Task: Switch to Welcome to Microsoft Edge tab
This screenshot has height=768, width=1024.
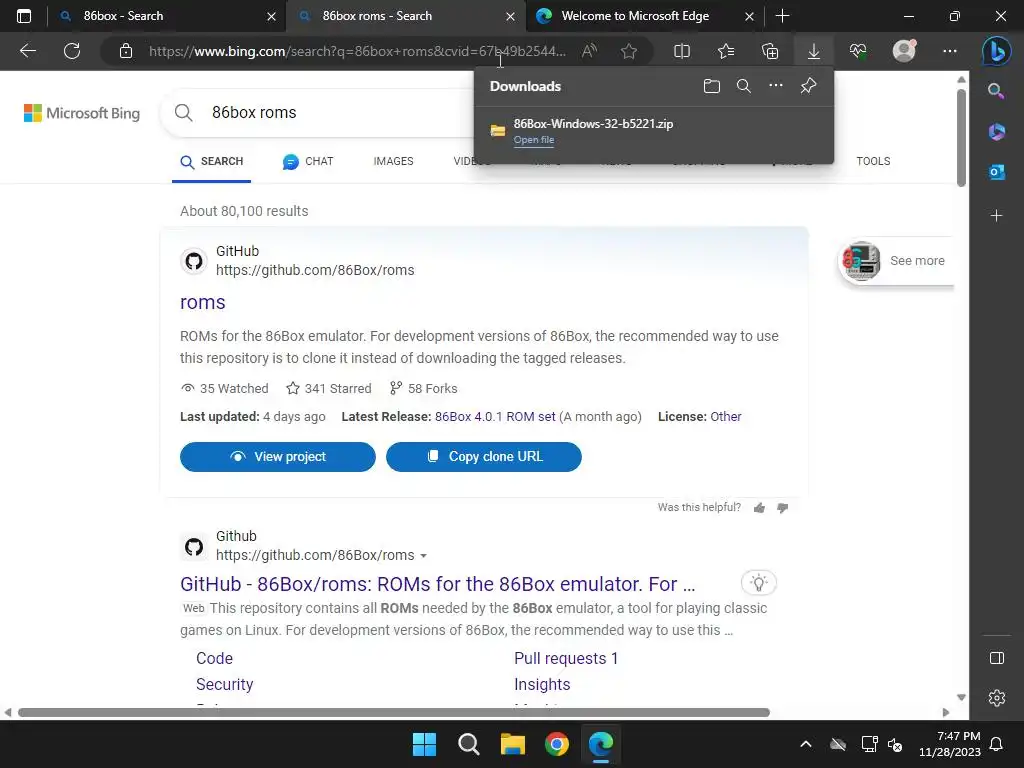Action: [x=635, y=16]
